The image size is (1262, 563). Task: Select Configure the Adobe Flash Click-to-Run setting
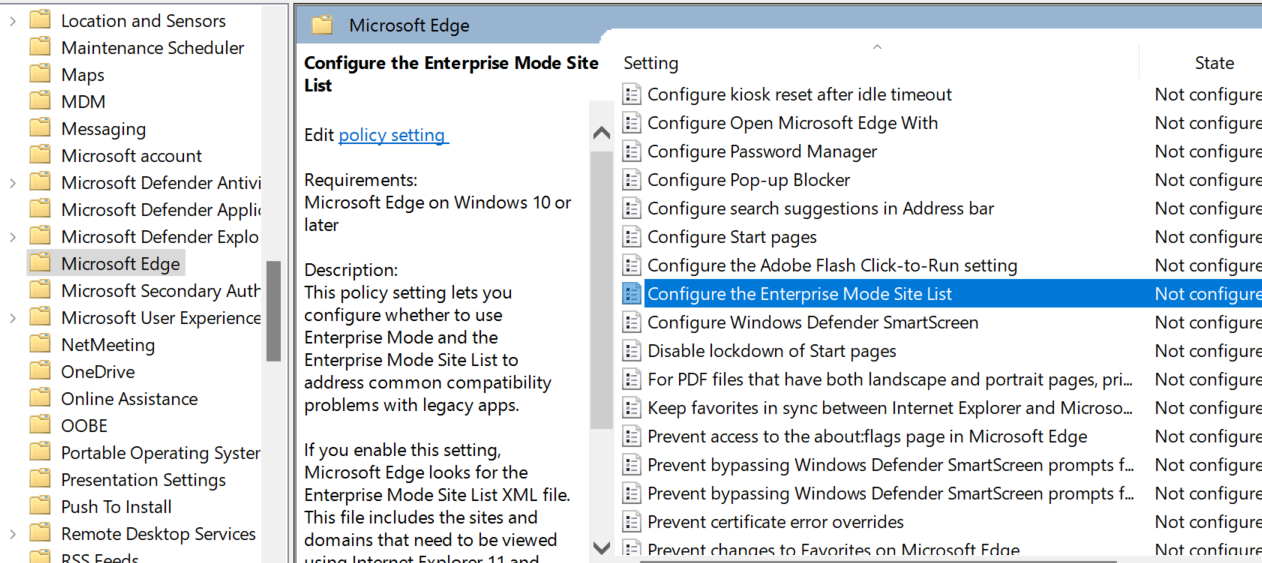[832, 266]
